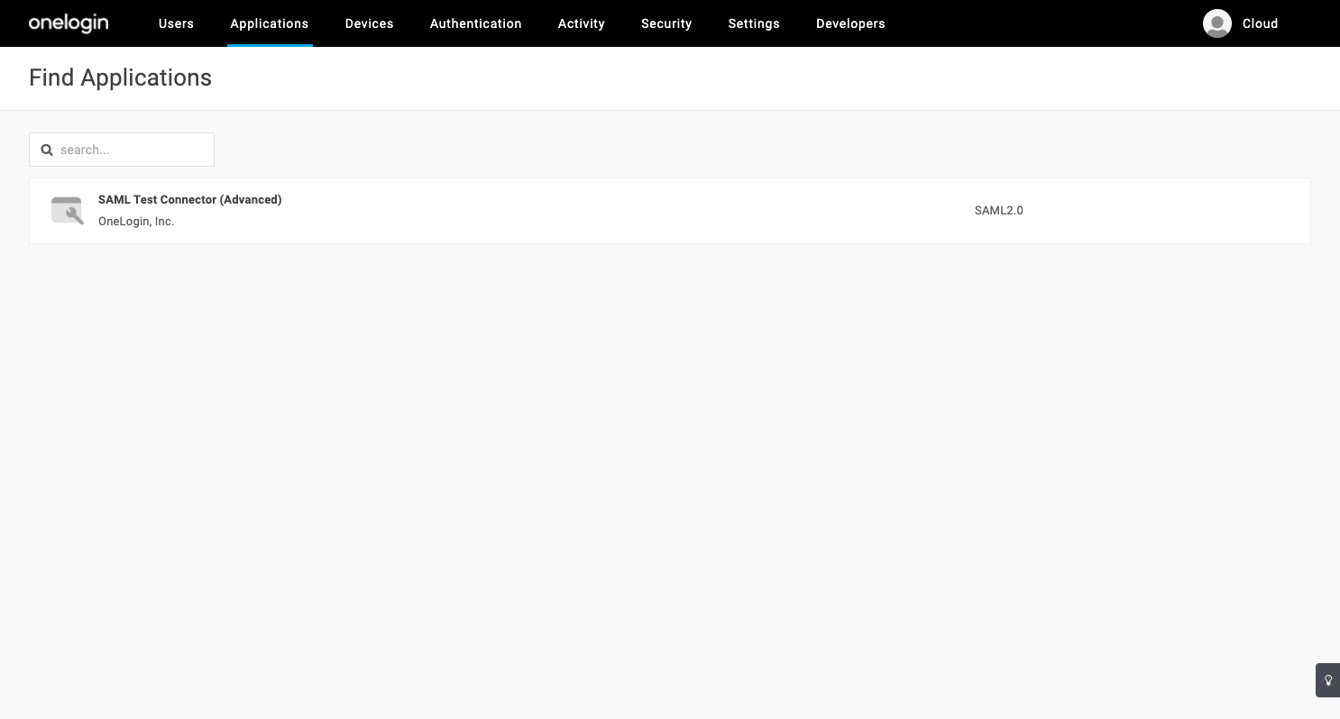This screenshot has height=719, width=1340.
Task: Click the Cloud account name
Action: [x=1260, y=23]
